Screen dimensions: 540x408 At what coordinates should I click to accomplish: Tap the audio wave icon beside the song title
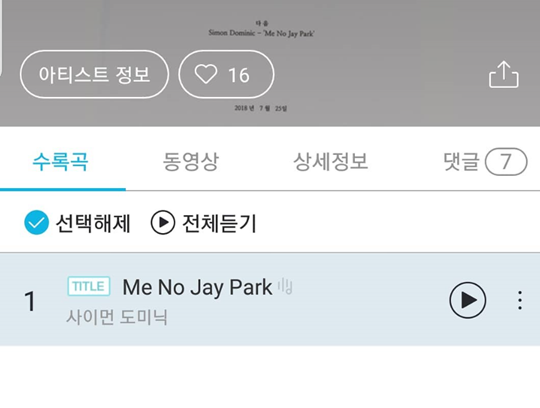[285, 286]
